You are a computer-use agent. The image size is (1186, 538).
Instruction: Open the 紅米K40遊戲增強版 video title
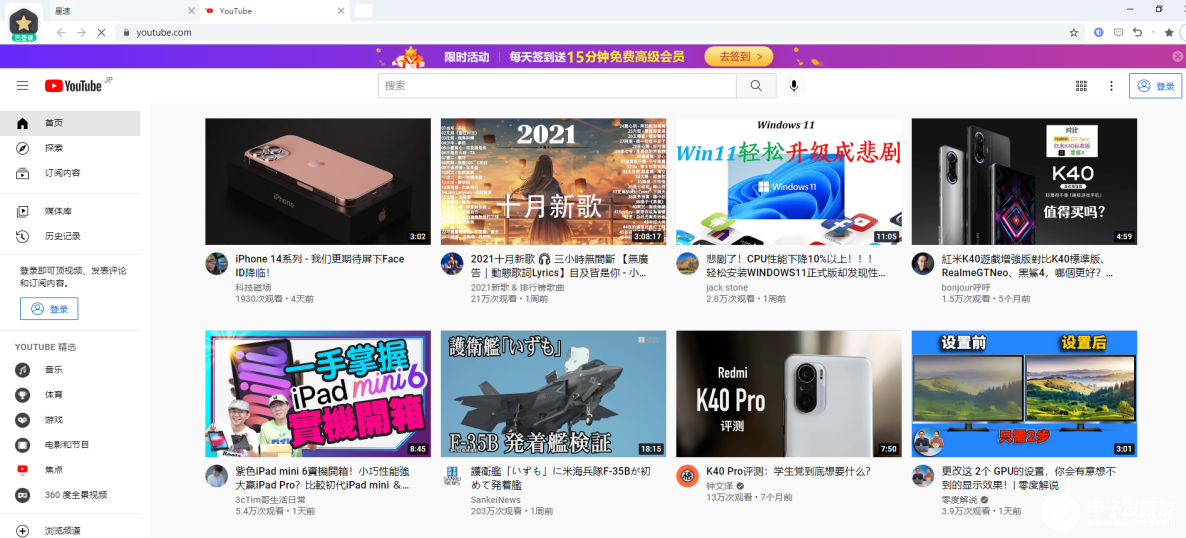(x=1027, y=266)
